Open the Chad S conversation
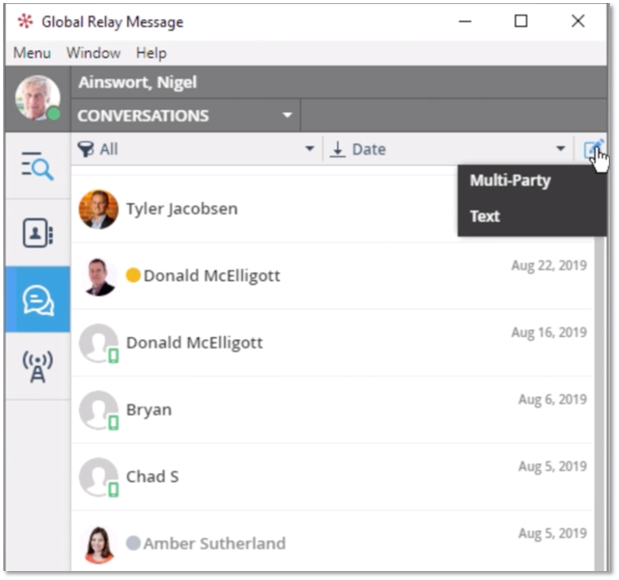The image size is (619, 580). coord(332,477)
